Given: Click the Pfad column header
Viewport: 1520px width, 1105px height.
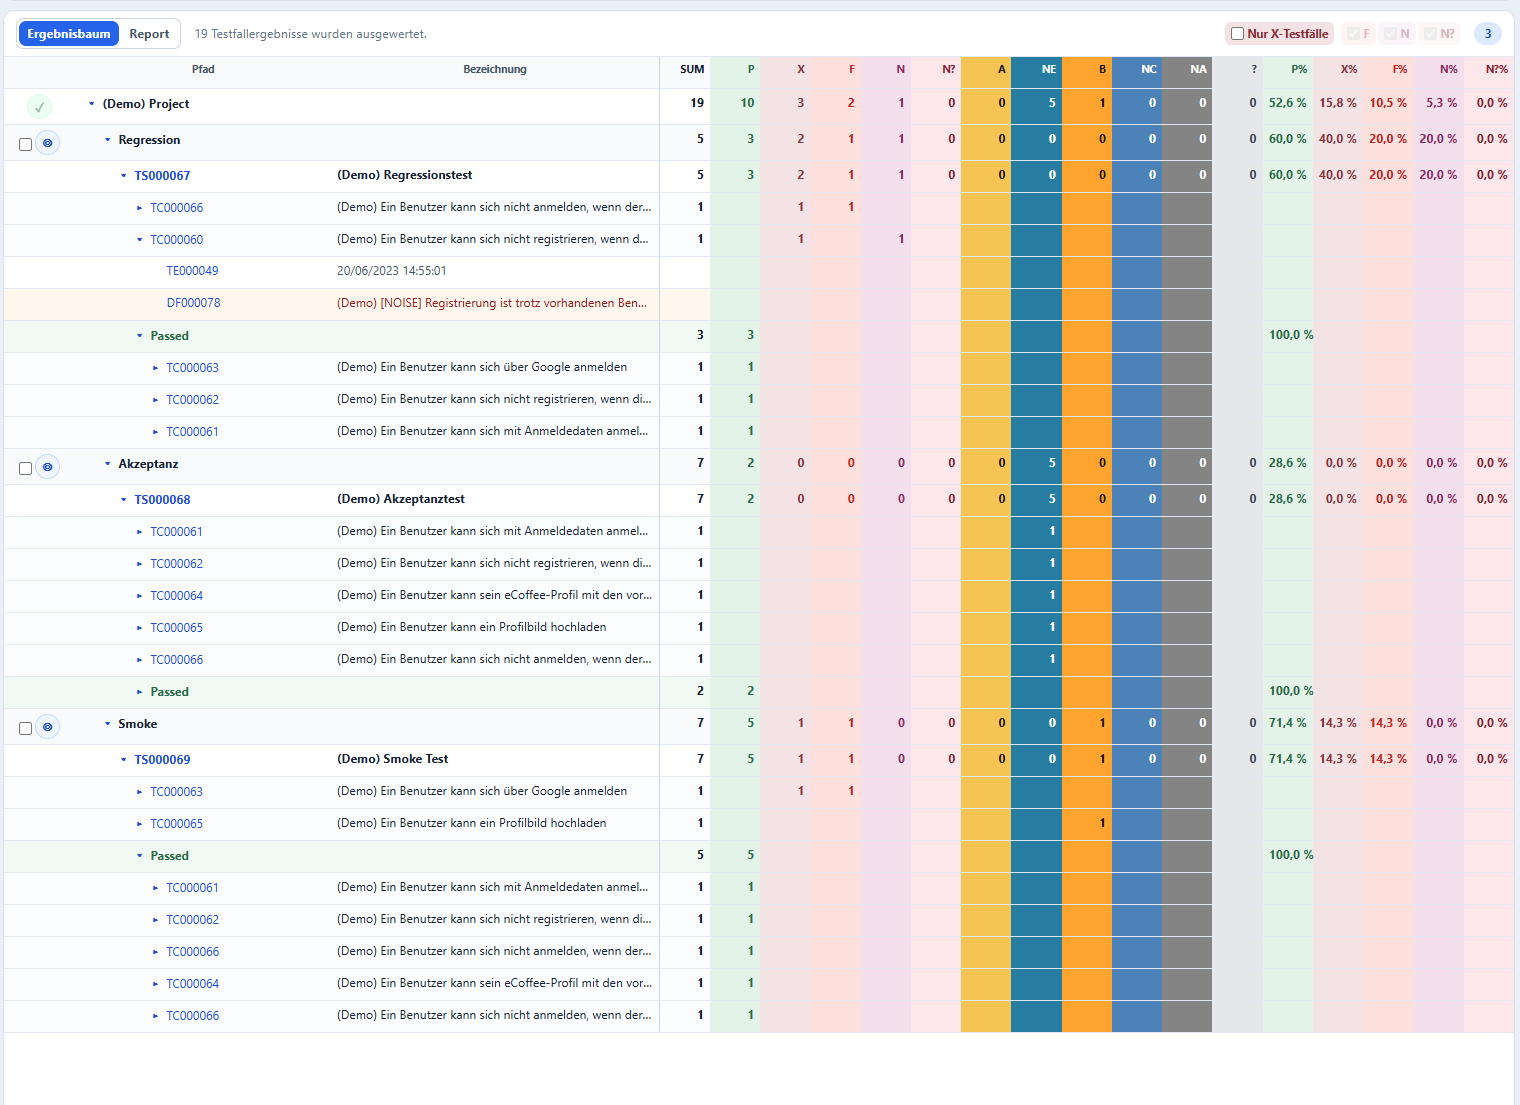Looking at the screenshot, I should (203, 70).
